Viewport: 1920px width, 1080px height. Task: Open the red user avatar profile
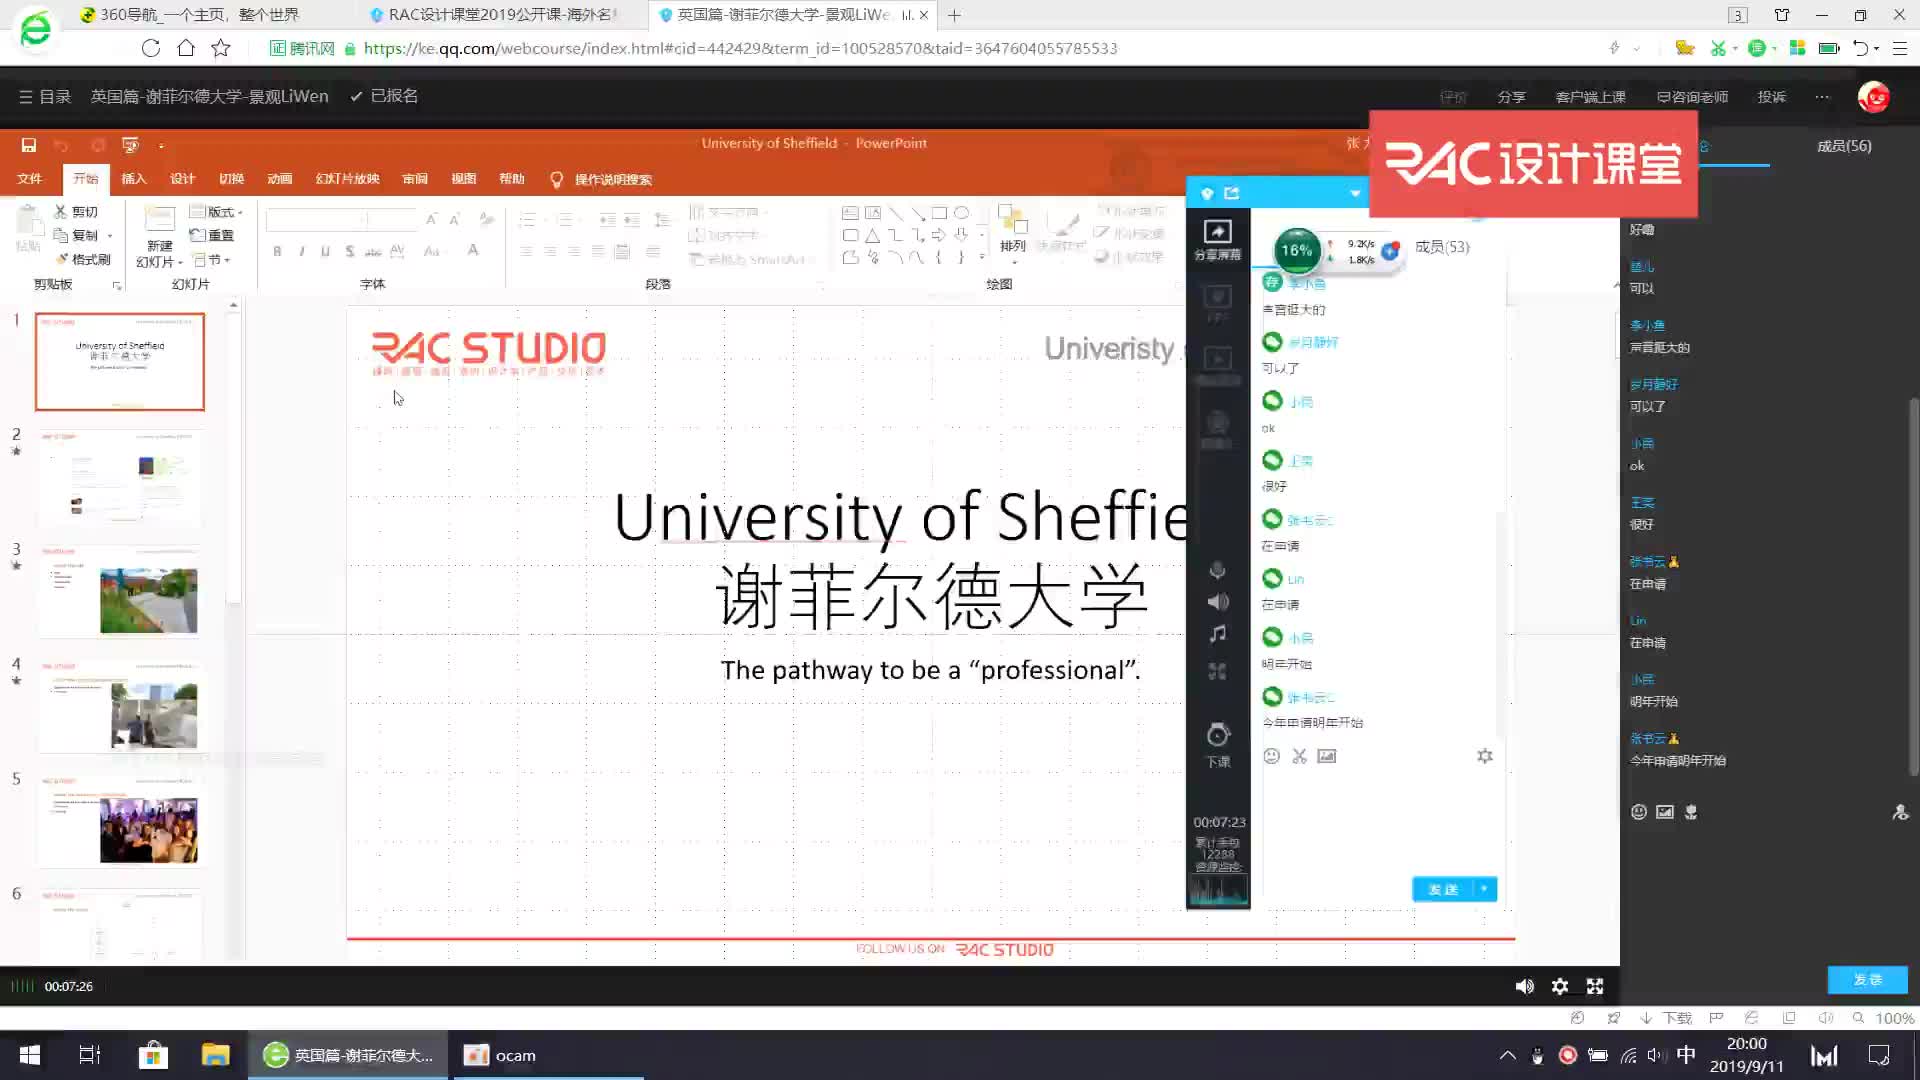[x=1873, y=97]
